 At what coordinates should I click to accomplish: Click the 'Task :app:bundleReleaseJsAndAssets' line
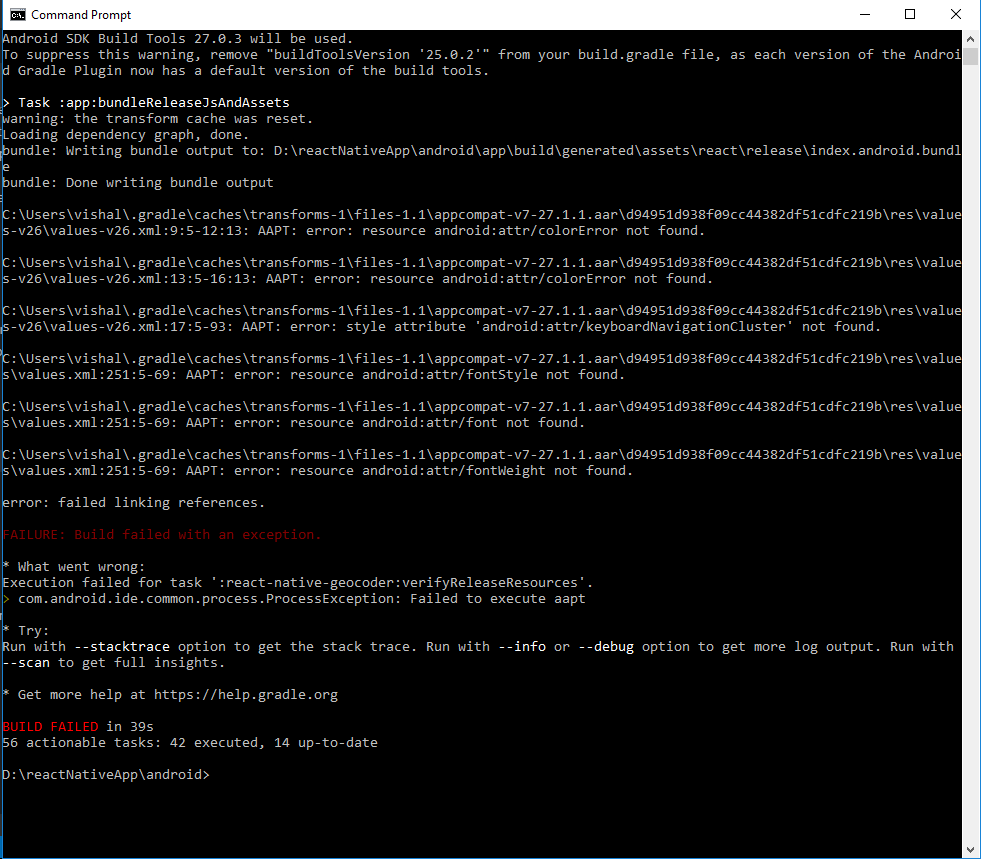pyautogui.click(x=146, y=103)
